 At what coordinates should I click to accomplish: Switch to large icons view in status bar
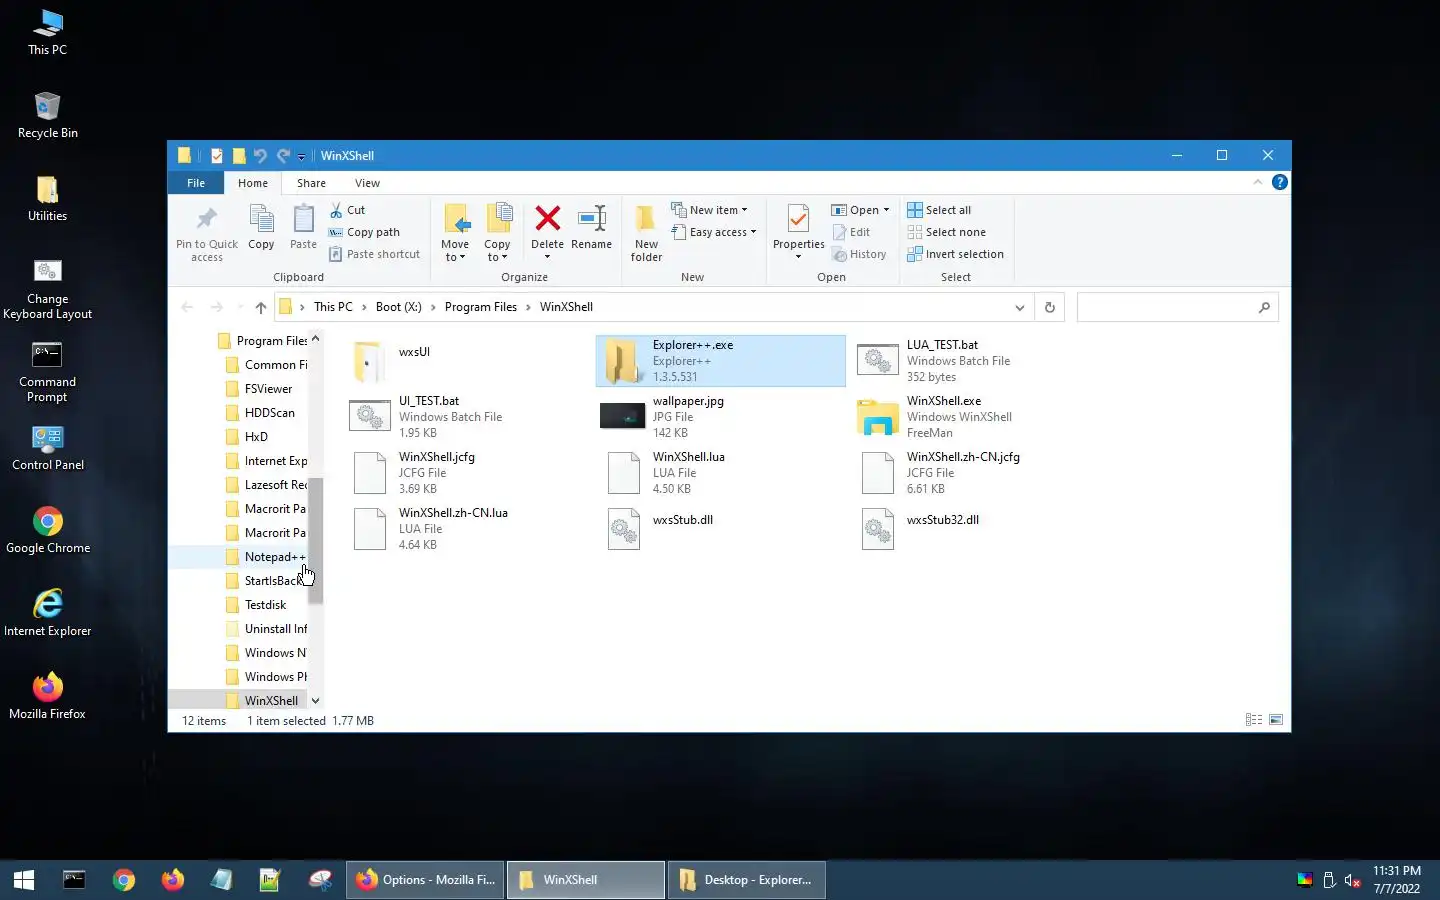pyautogui.click(x=1276, y=720)
